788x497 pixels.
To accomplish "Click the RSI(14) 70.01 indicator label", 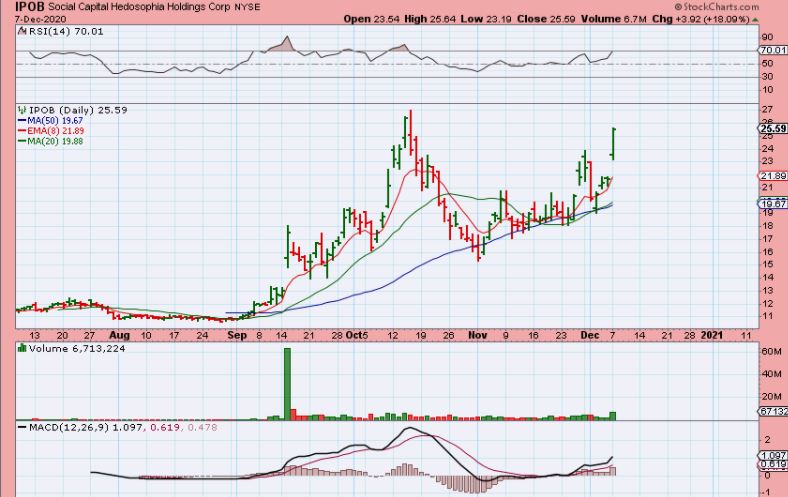I will point(66,31).
